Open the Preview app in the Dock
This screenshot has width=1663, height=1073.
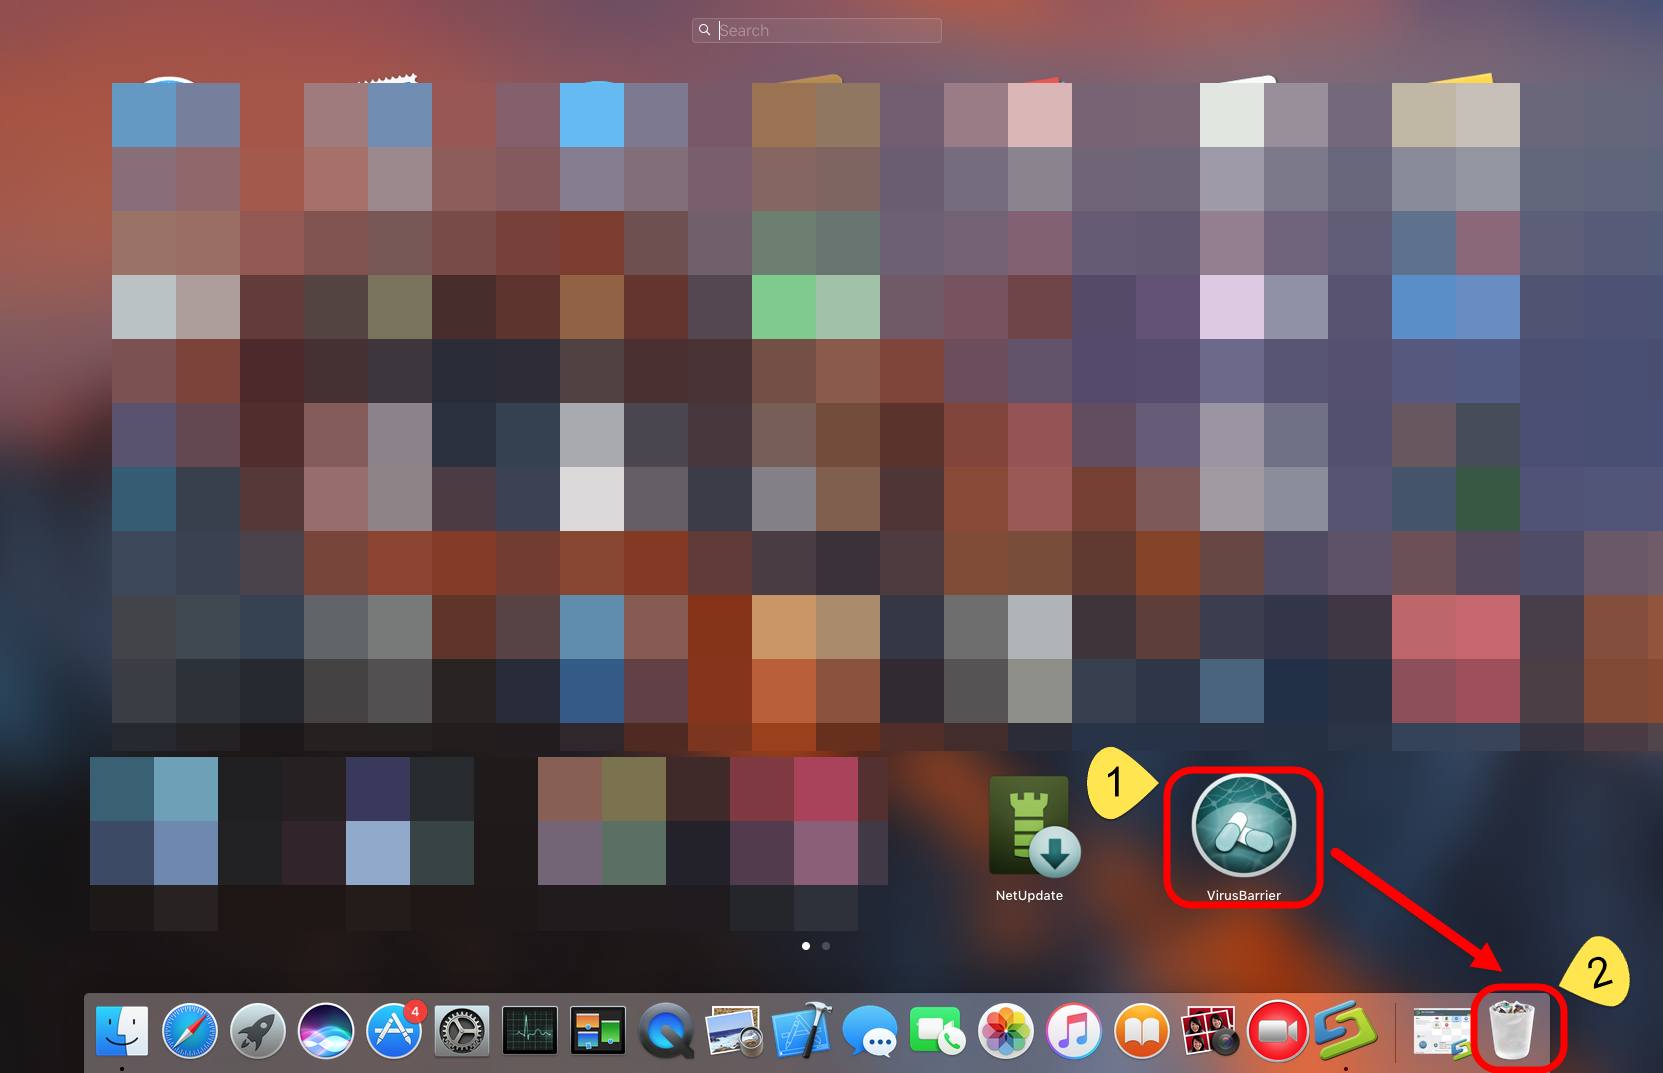coord(734,1031)
